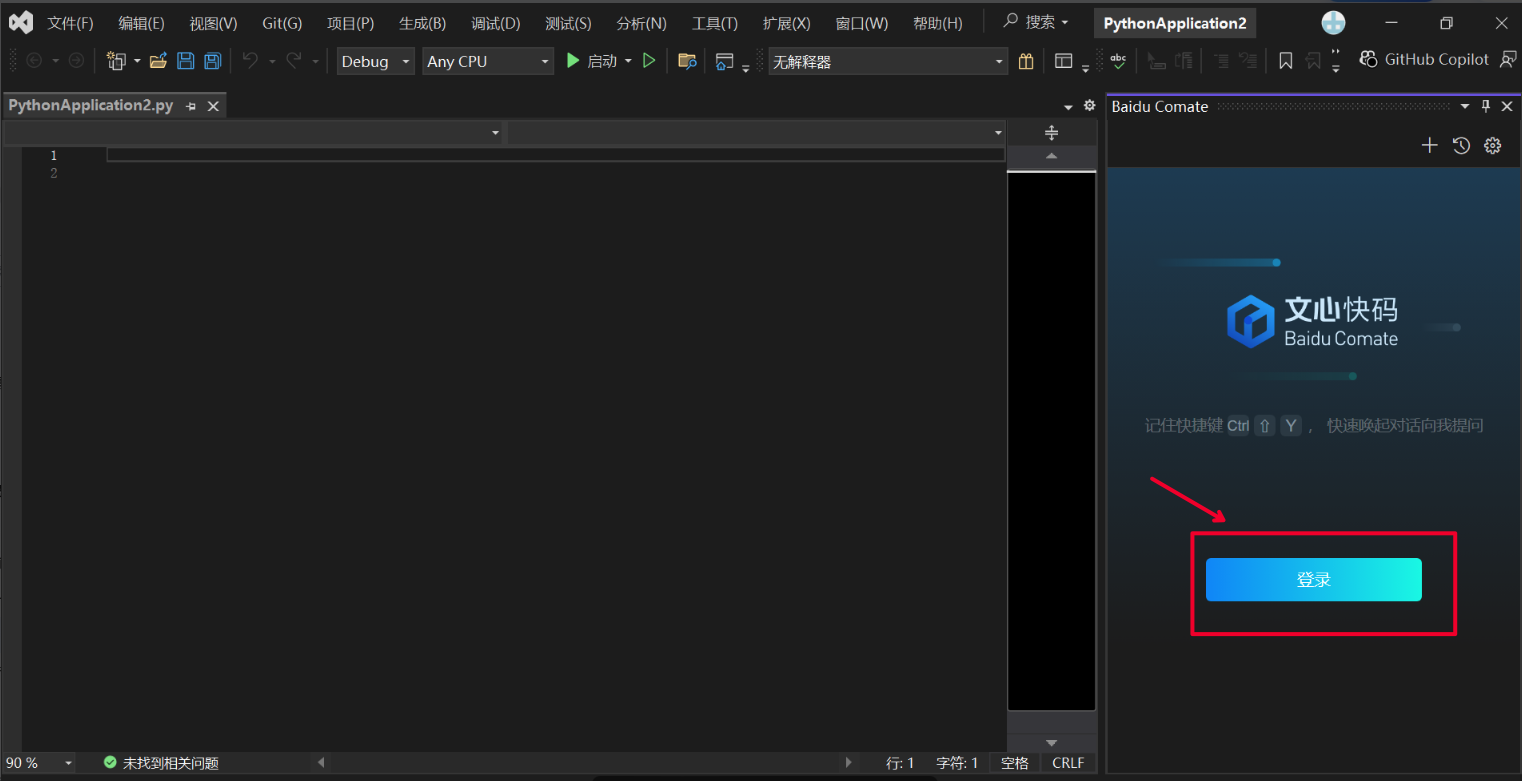1522x781 pixels.
Task: Click the Save All double-disk icon
Action: tap(212, 61)
